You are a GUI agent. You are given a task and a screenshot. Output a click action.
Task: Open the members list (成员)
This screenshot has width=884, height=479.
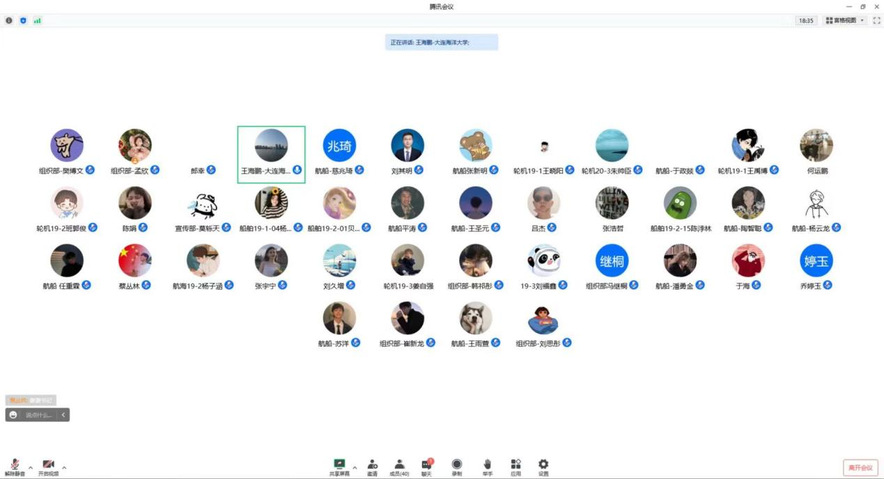tap(399, 466)
